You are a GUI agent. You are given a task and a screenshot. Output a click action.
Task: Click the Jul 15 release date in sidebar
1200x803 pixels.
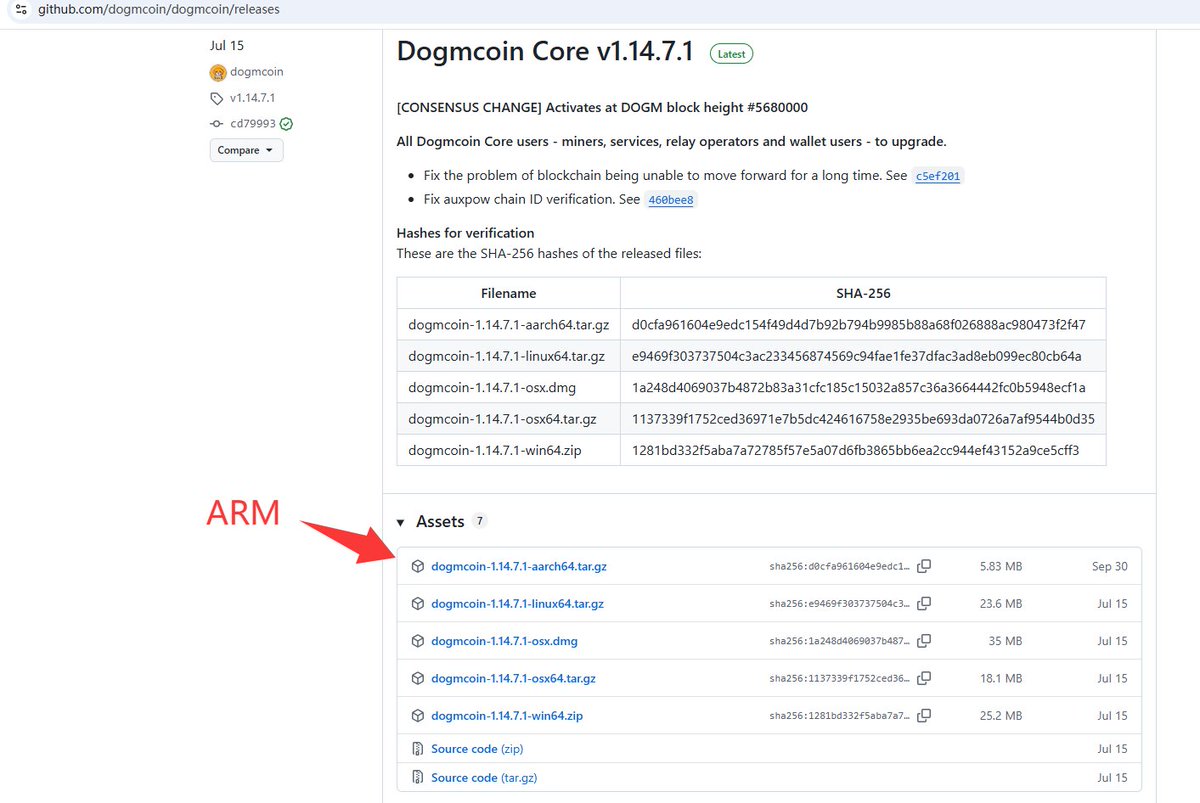pos(227,45)
